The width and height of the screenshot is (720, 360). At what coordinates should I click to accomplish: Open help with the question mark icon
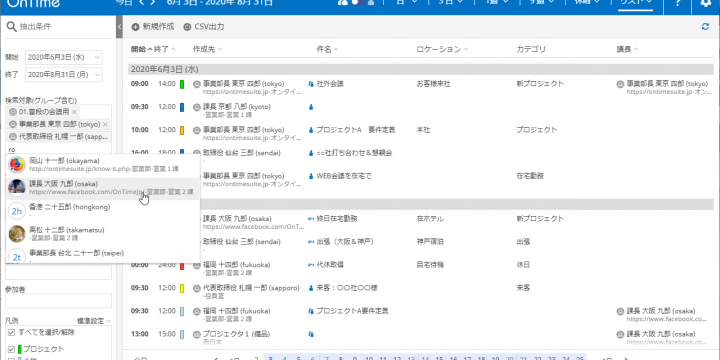[677, 3]
